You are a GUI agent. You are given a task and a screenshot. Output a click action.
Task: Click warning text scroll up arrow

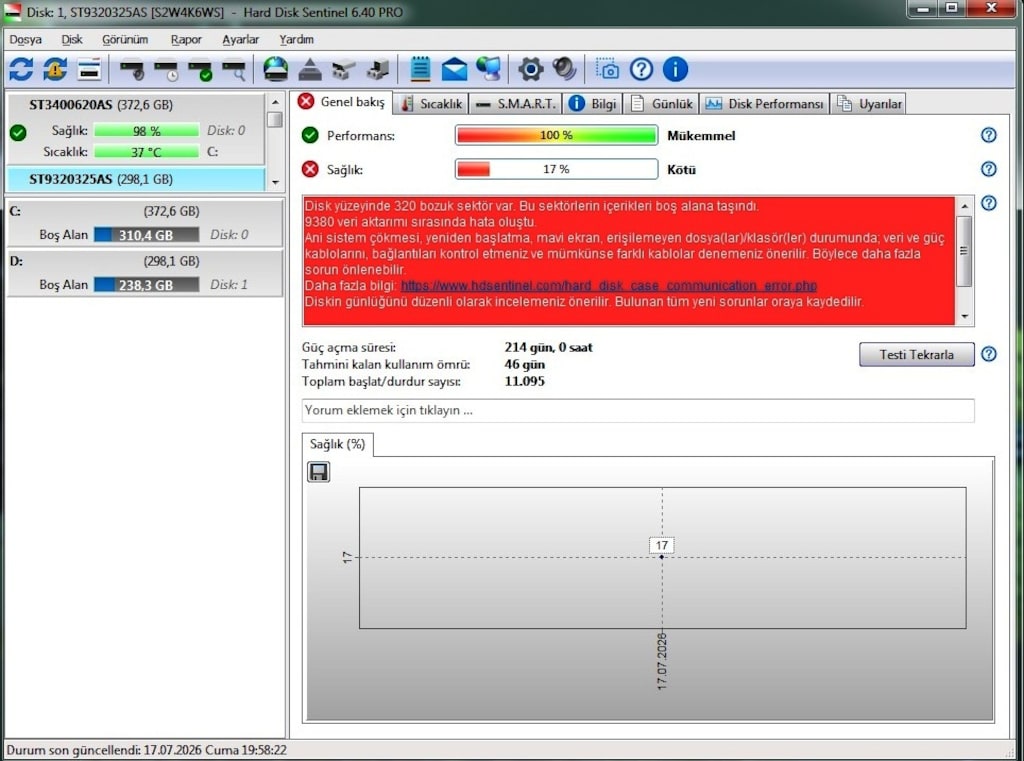coord(965,206)
